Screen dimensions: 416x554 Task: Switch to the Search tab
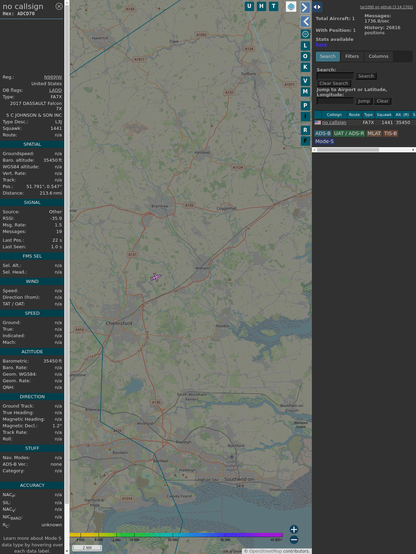[x=328, y=57]
